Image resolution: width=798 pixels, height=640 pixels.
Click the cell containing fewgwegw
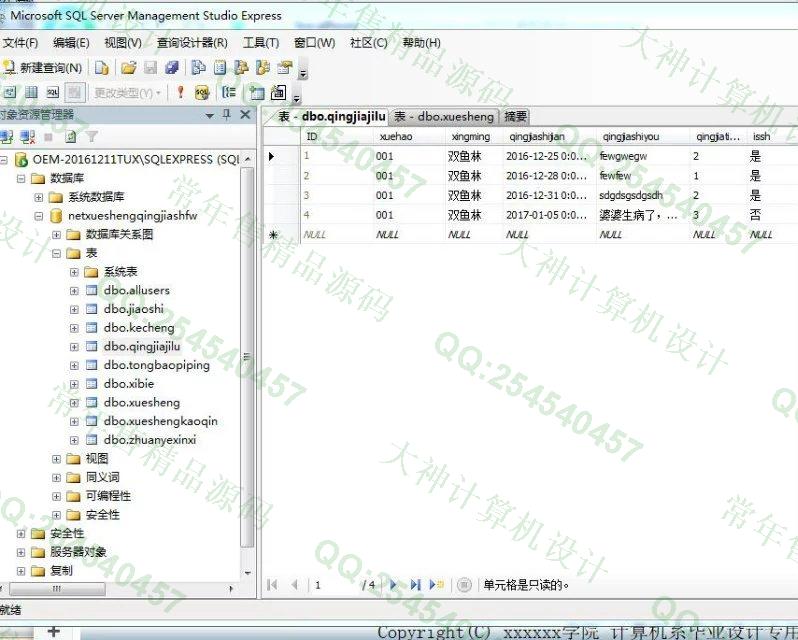[x=643, y=156]
